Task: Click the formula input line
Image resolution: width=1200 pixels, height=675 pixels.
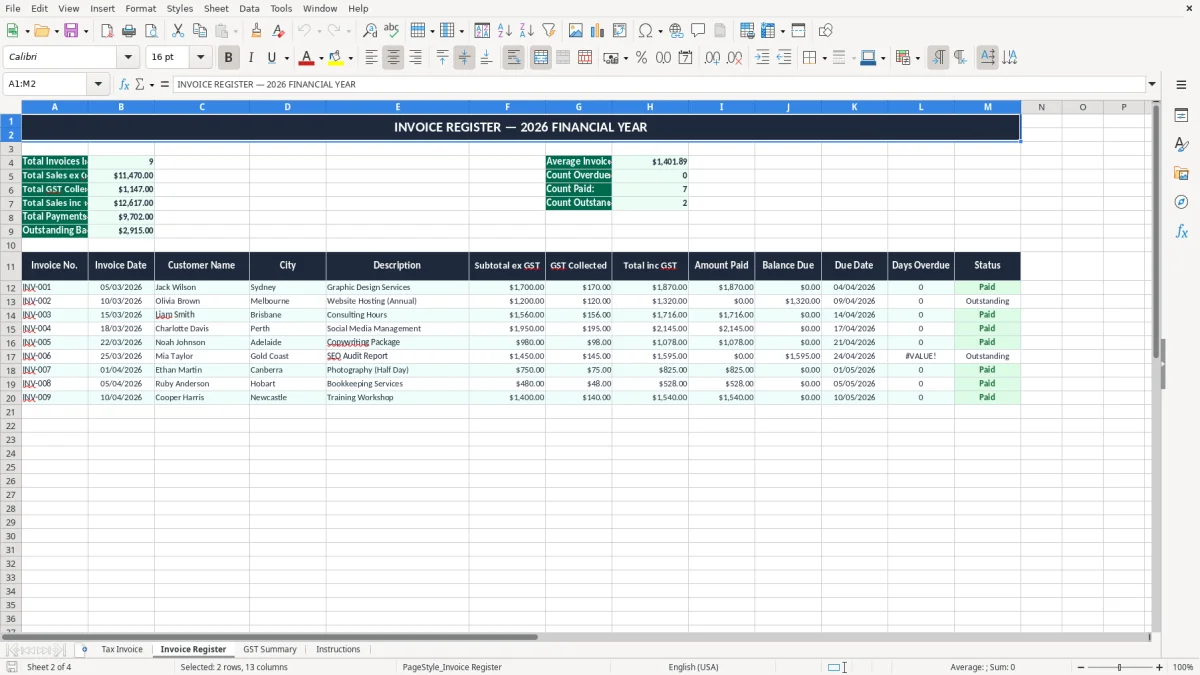Action: point(658,84)
